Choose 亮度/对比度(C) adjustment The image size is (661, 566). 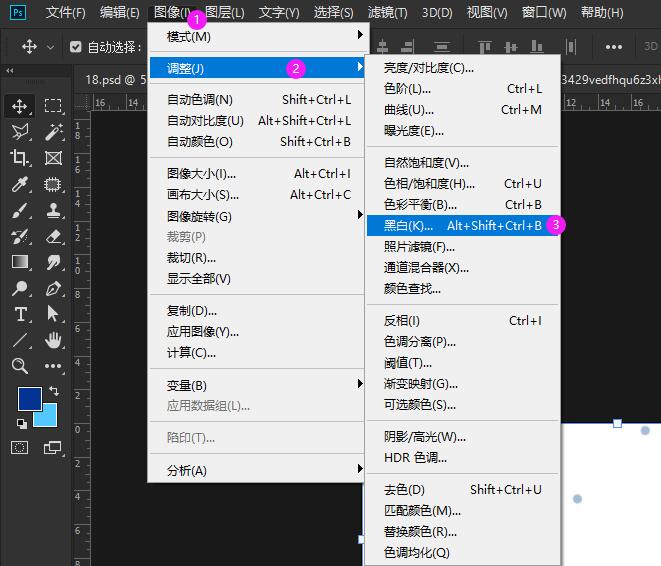(x=462, y=67)
